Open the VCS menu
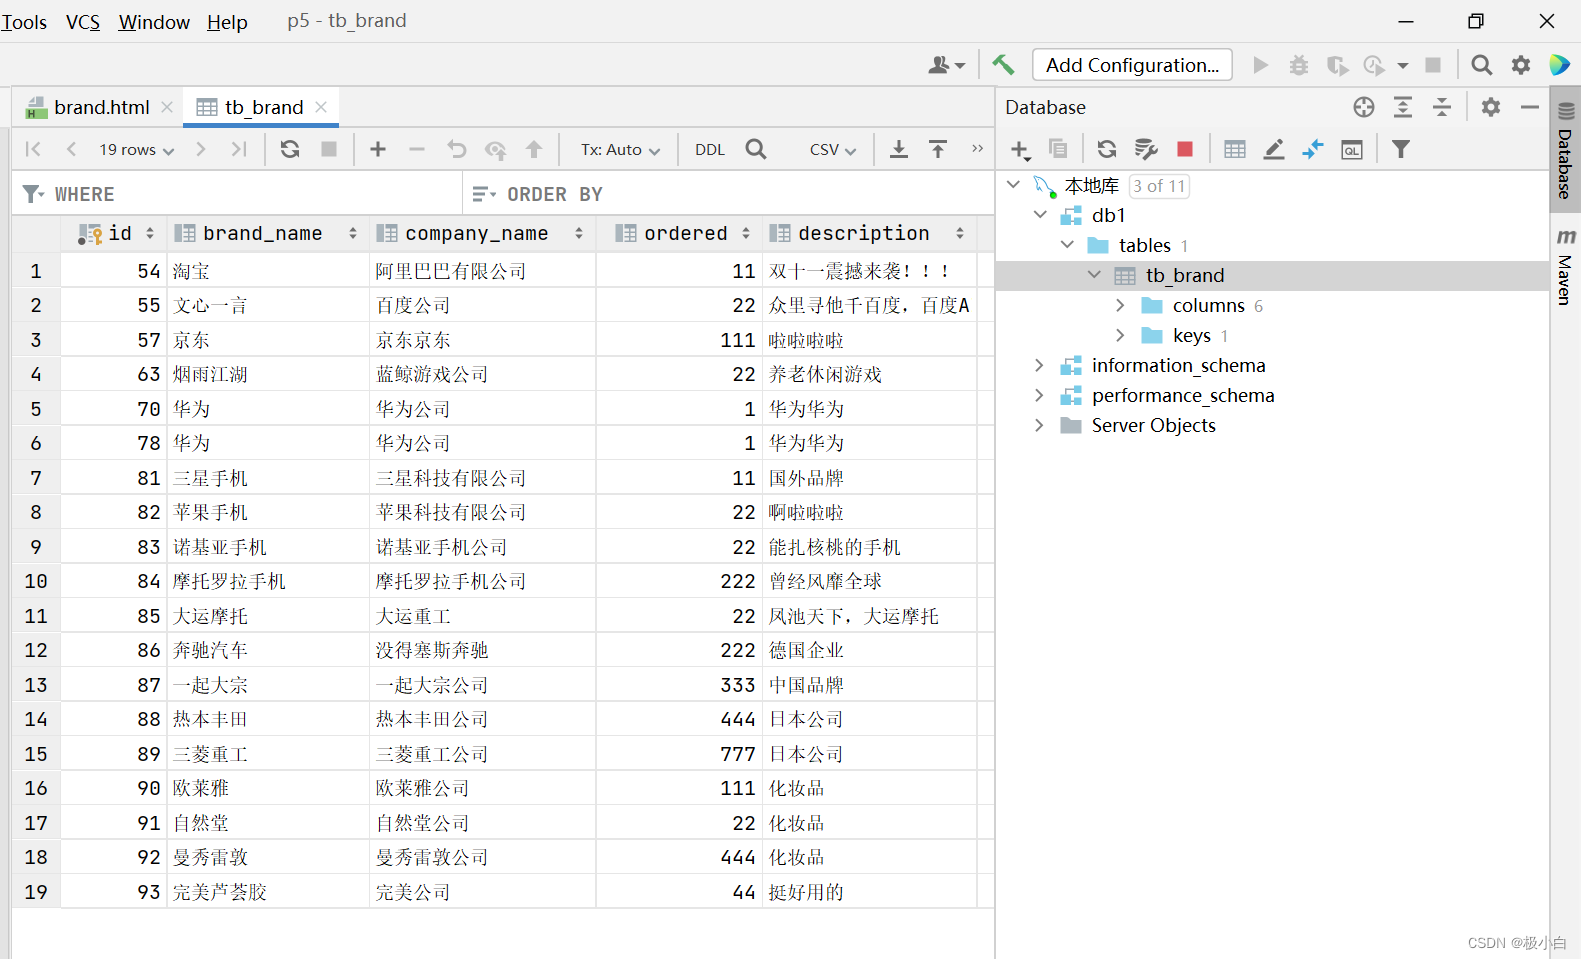 point(83,22)
